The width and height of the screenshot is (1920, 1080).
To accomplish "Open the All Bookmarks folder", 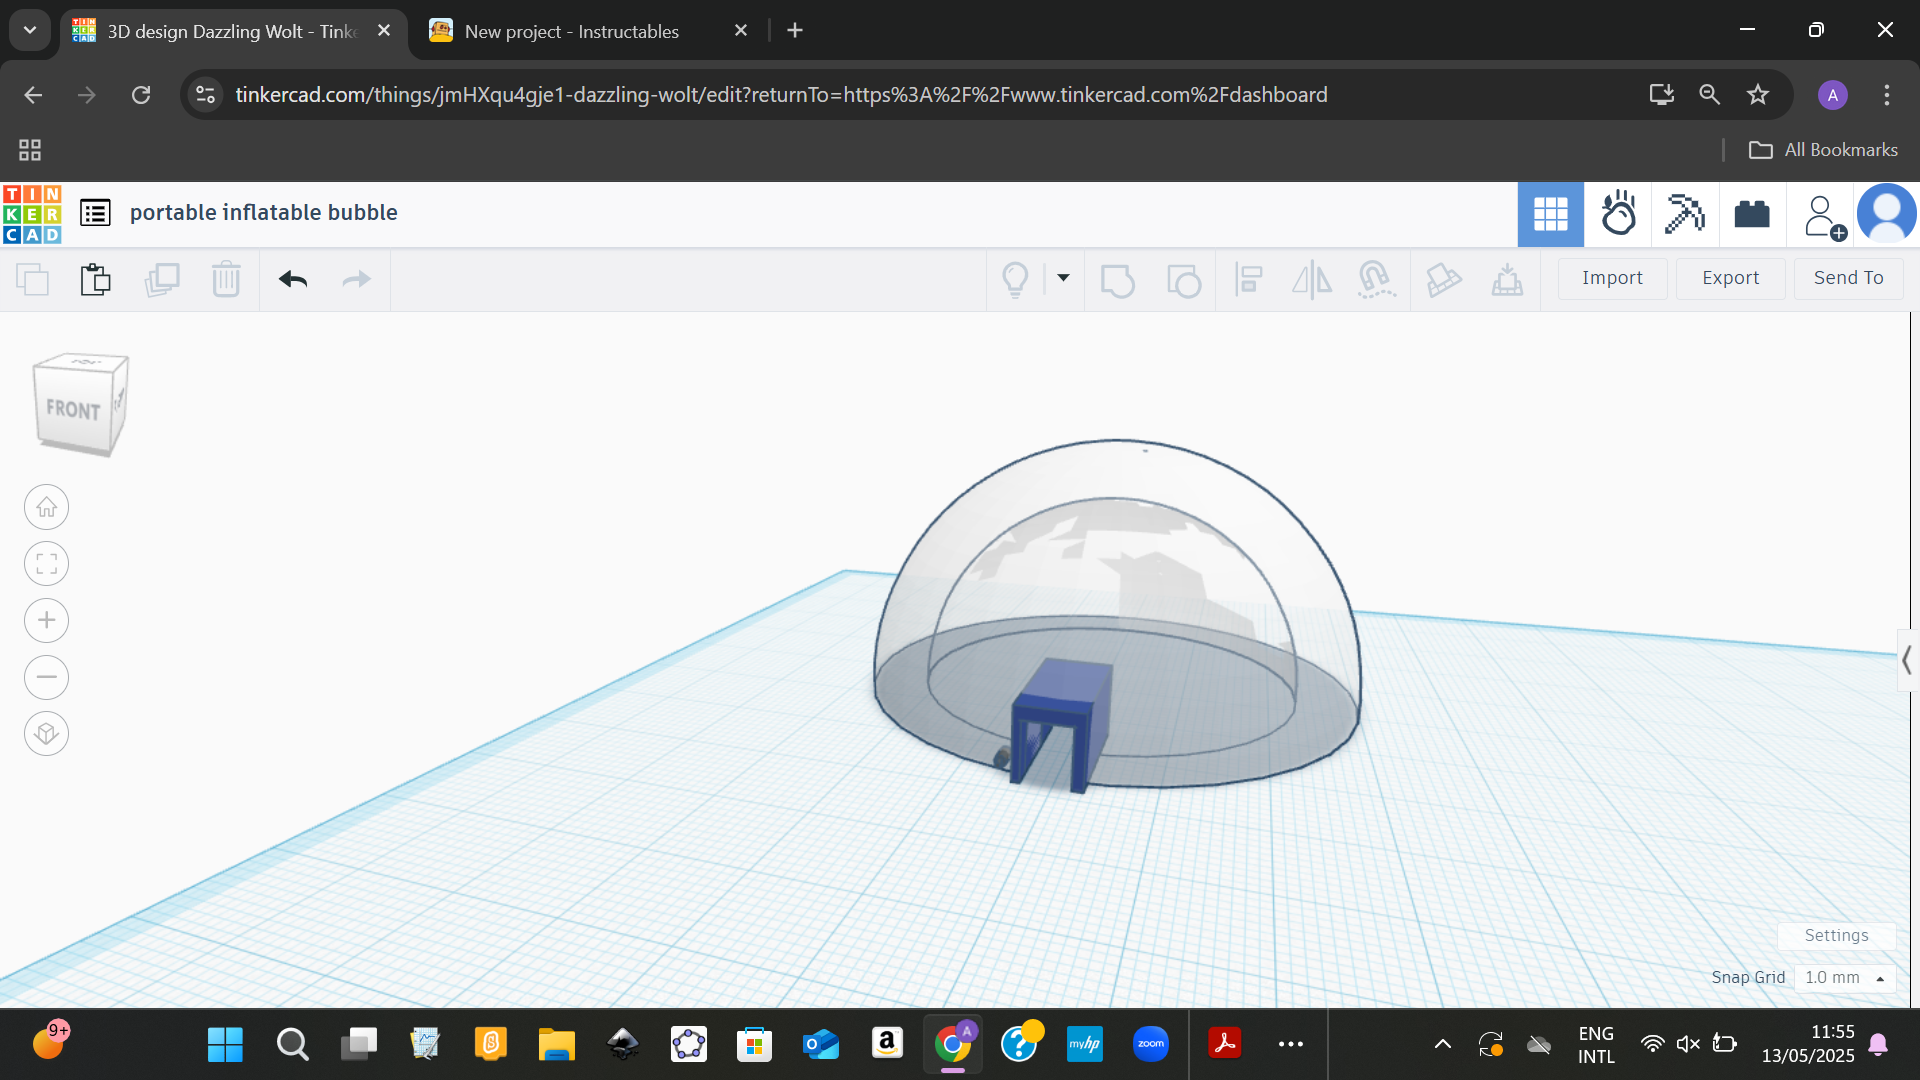I will 1822,150.
